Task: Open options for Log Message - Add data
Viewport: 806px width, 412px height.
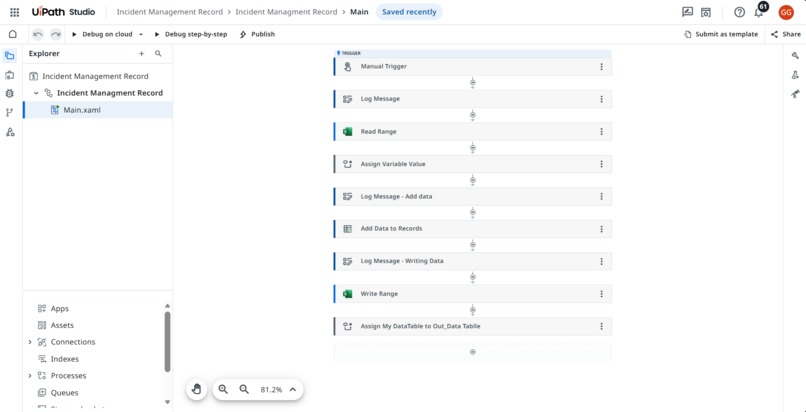Action: coord(601,196)
